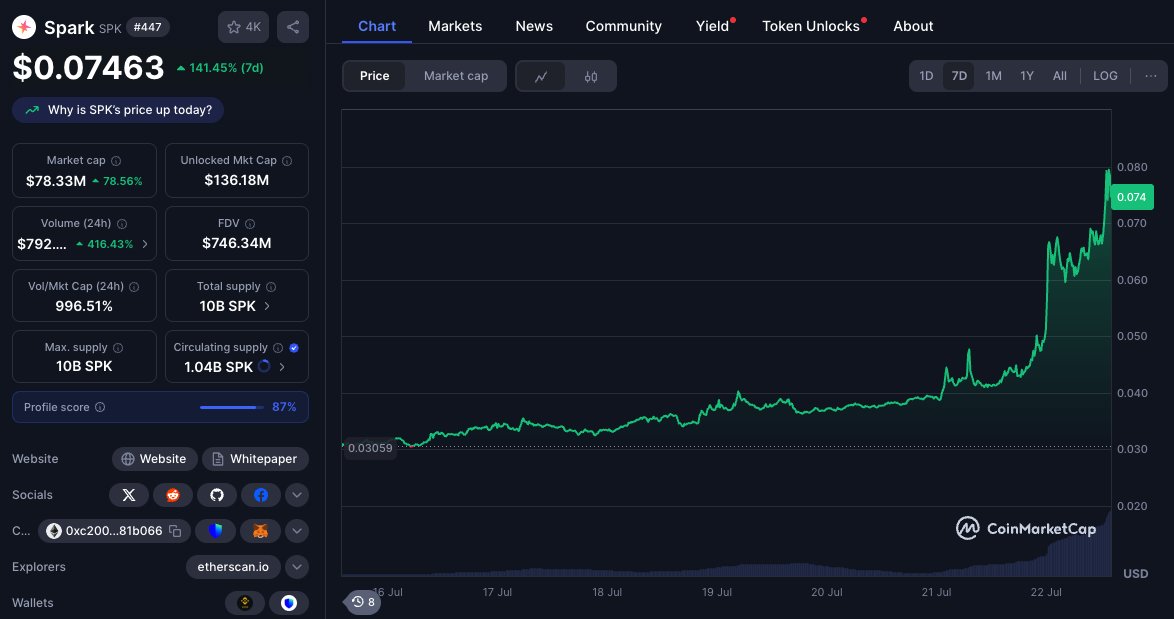Expand Volume (24h) details chevron
The image size is (1174, 619).
coord(145,244)
